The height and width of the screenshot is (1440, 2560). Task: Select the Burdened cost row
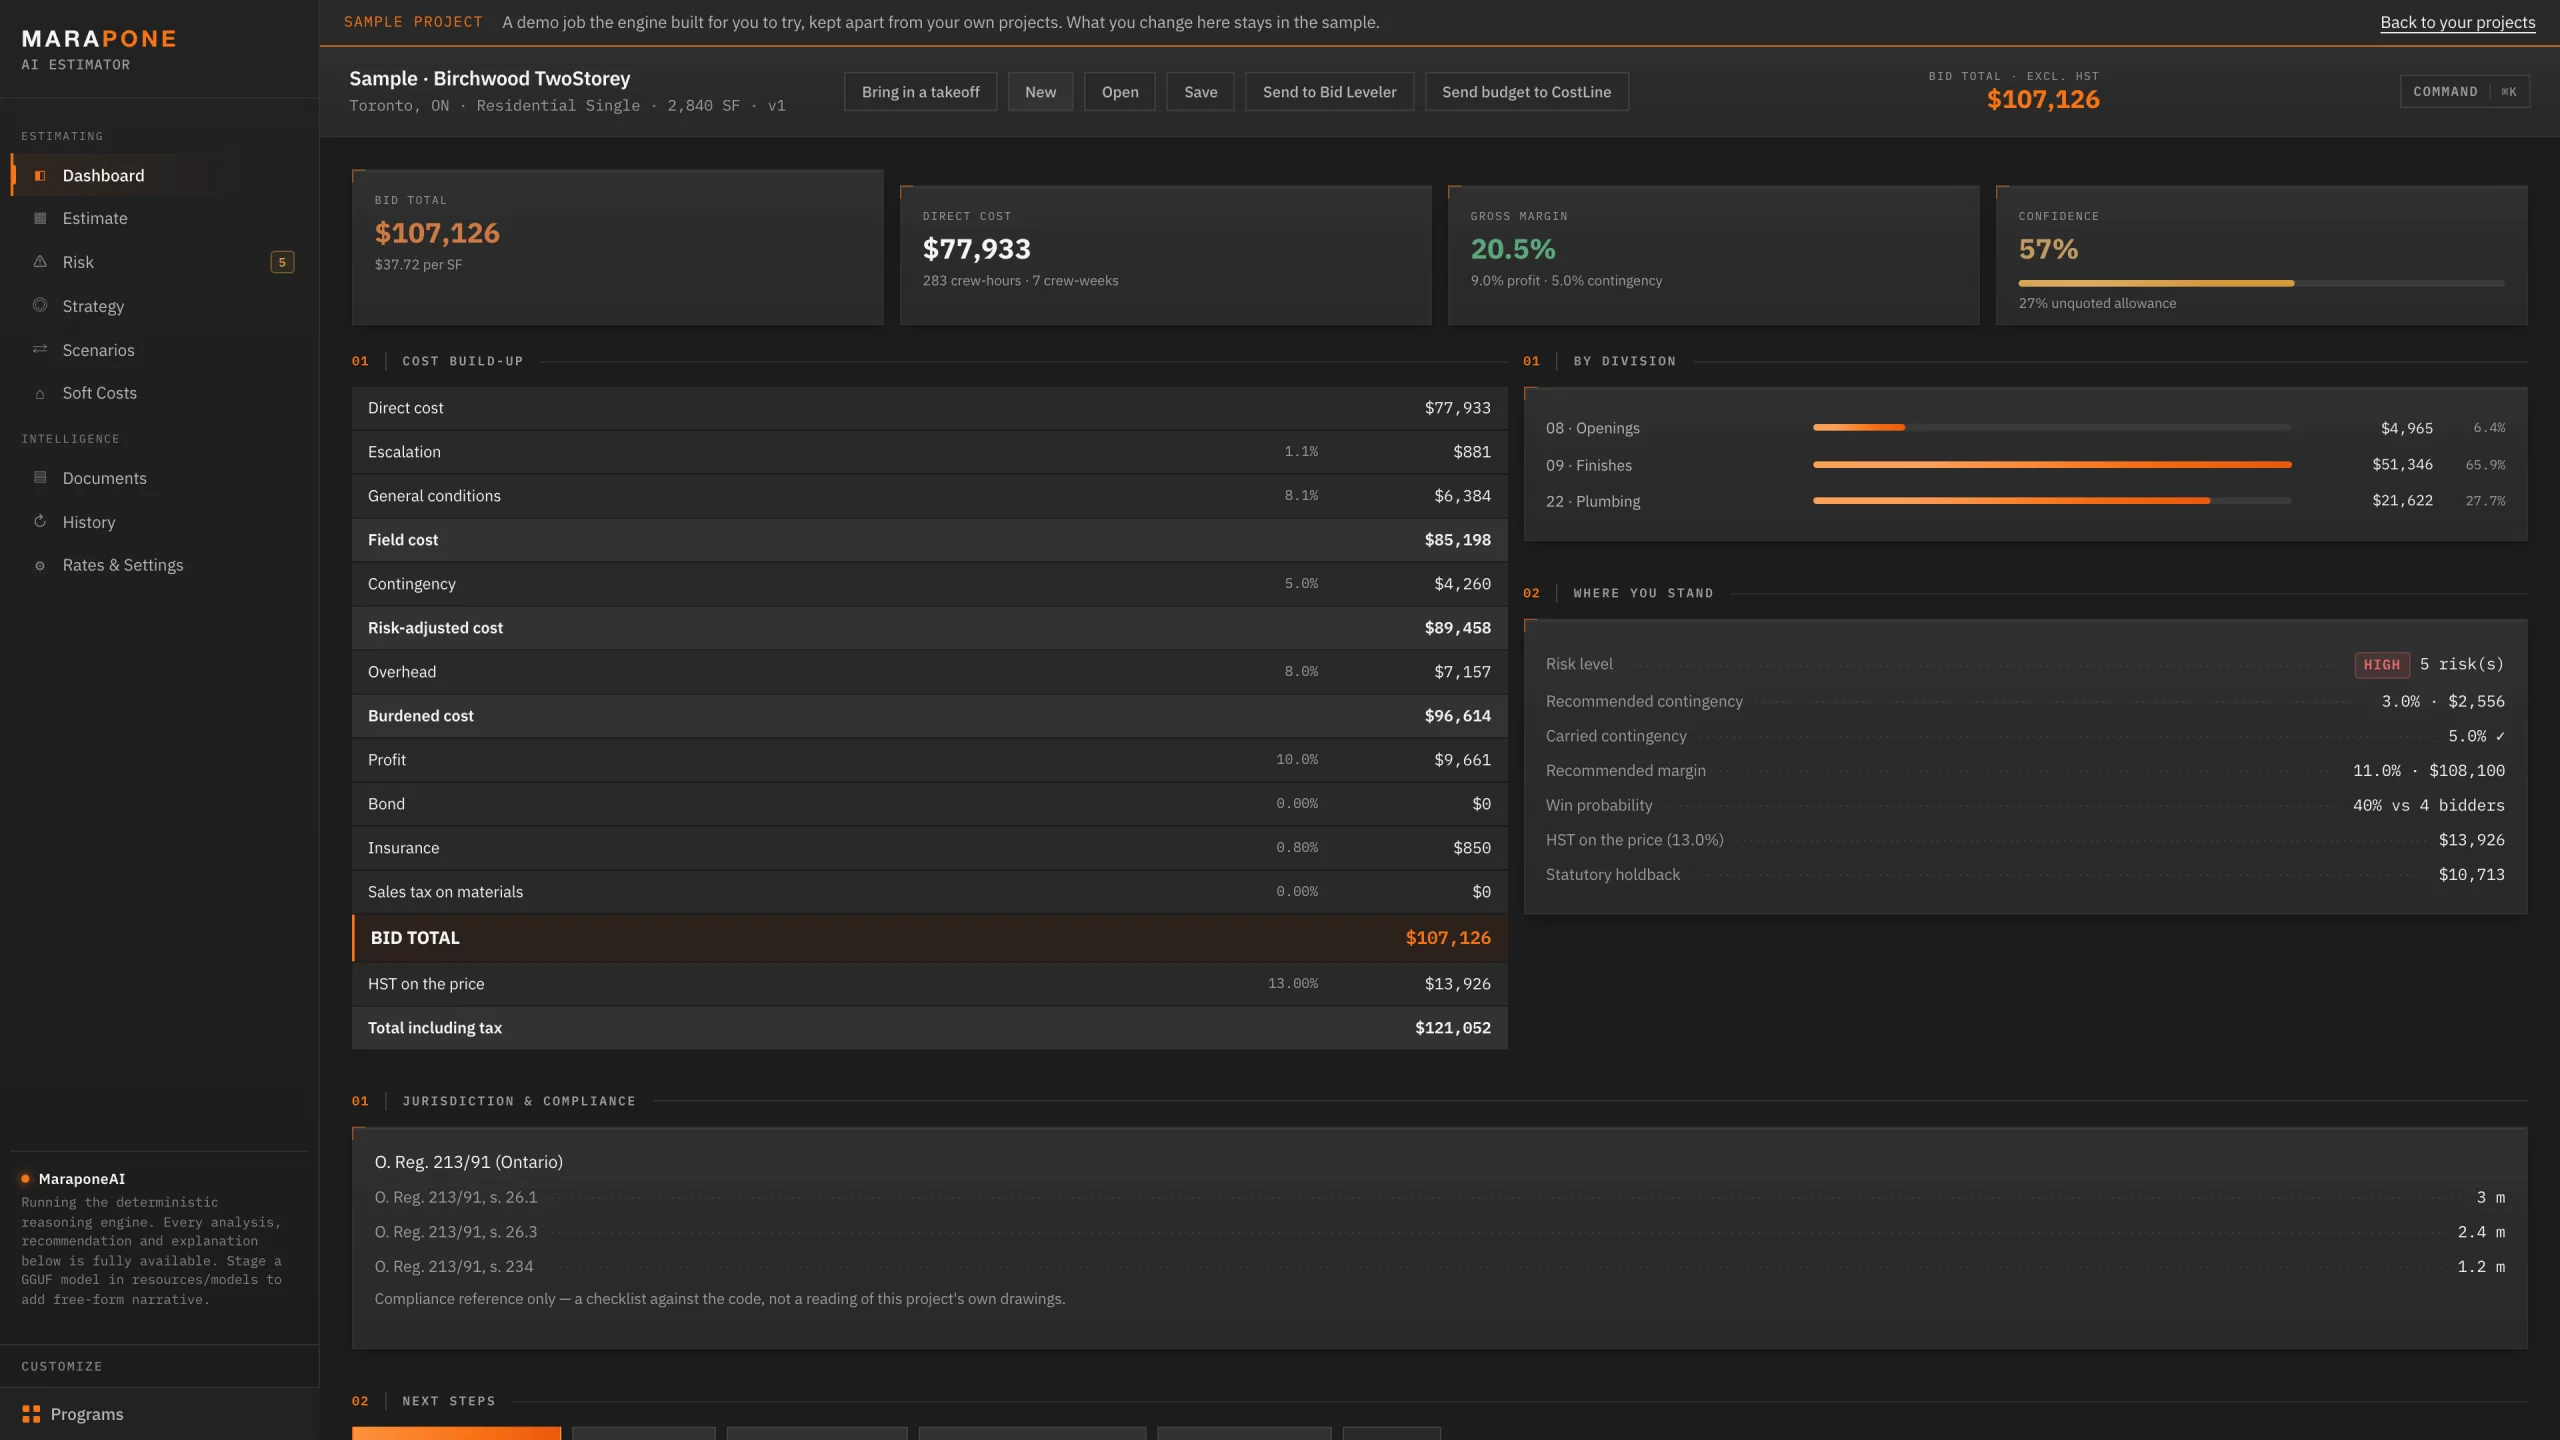(929, 716)
